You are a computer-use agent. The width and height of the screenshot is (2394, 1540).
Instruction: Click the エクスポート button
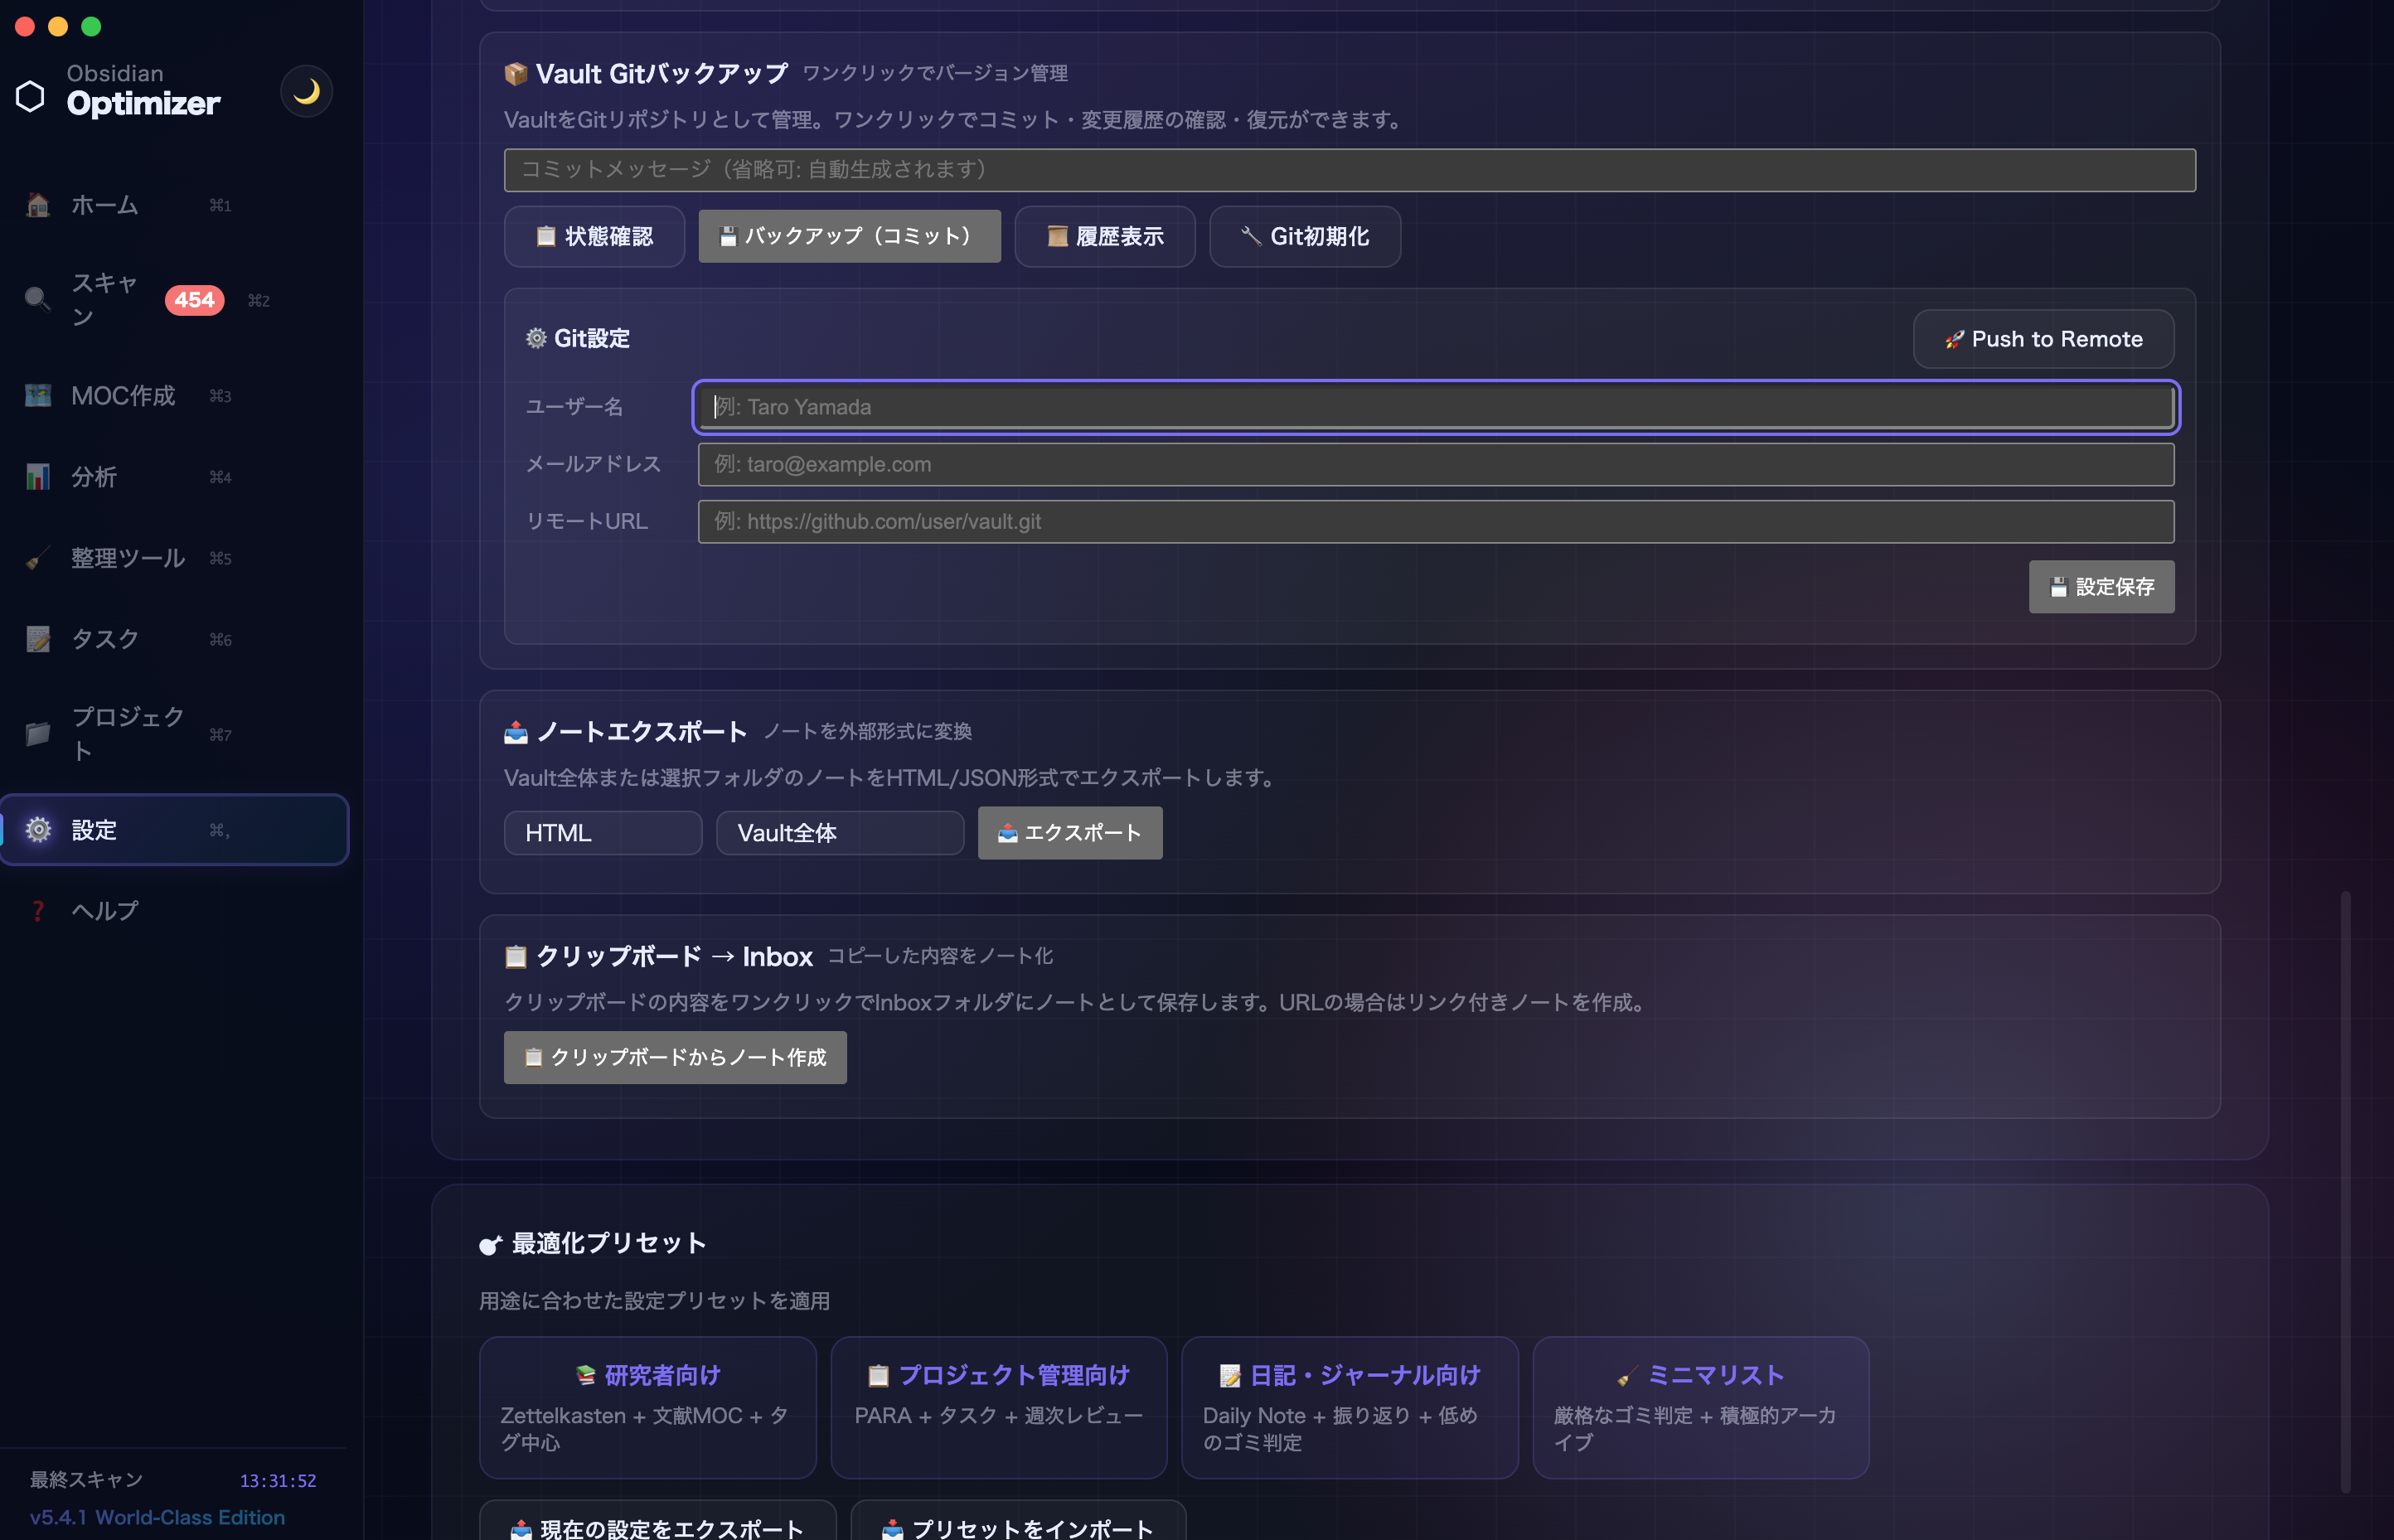[x=1070, y=833]
